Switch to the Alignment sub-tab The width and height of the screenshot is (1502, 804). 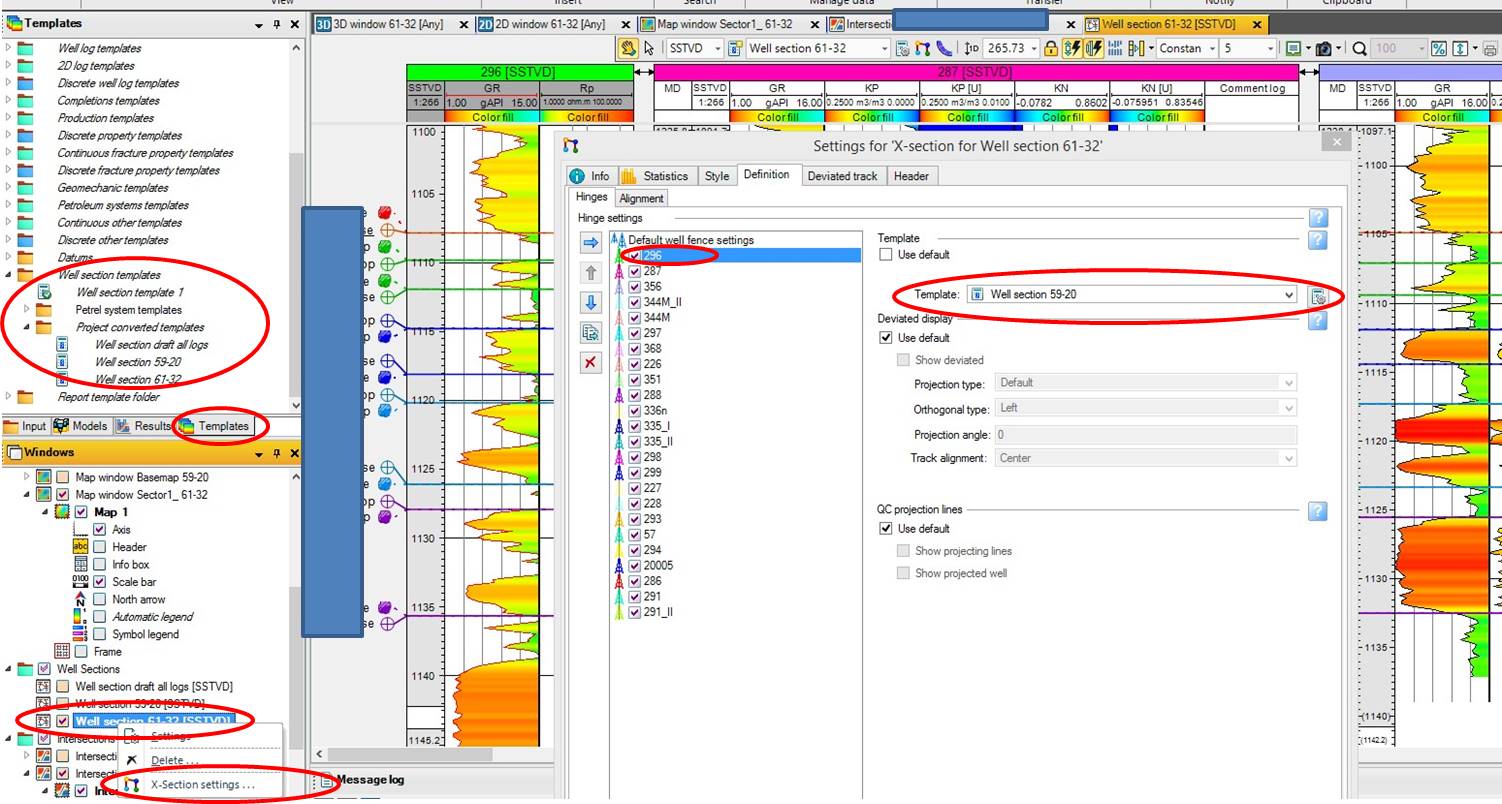(x=641, y=198)
